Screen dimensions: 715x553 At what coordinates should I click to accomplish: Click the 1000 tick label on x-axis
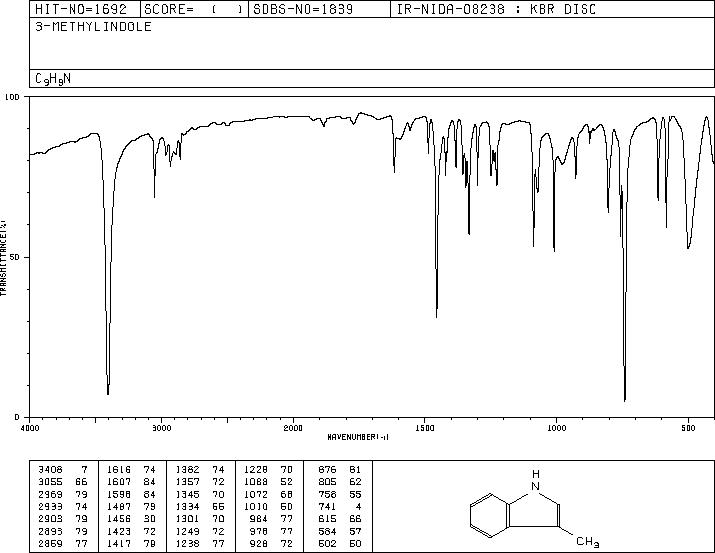(x=556, y=428)
